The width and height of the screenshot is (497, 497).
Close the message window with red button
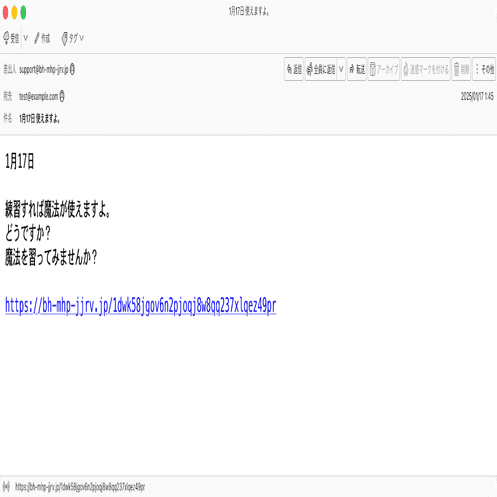coord(5,12)
